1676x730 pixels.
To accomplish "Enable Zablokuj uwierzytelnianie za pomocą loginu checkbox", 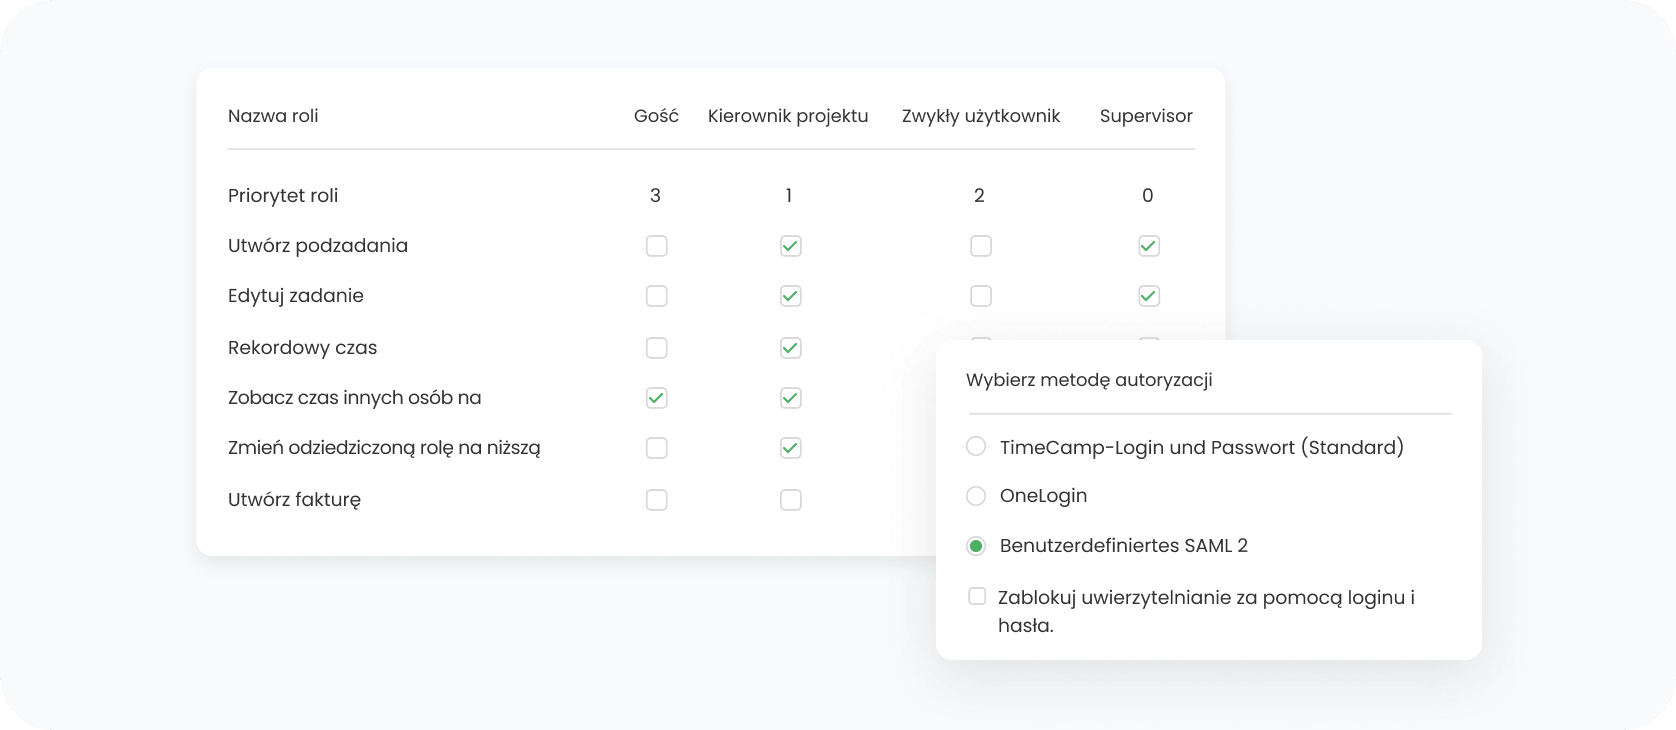I will [x=977, y=597].
